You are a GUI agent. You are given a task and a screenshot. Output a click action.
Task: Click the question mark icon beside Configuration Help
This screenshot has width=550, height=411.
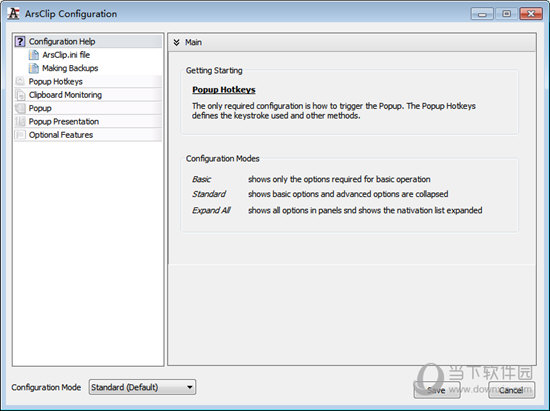click(20, 41)
